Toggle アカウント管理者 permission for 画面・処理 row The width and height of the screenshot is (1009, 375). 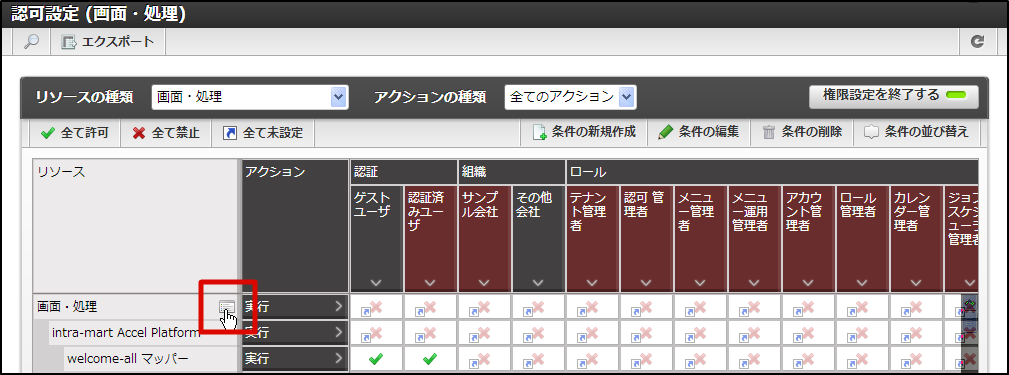[809, 307]
